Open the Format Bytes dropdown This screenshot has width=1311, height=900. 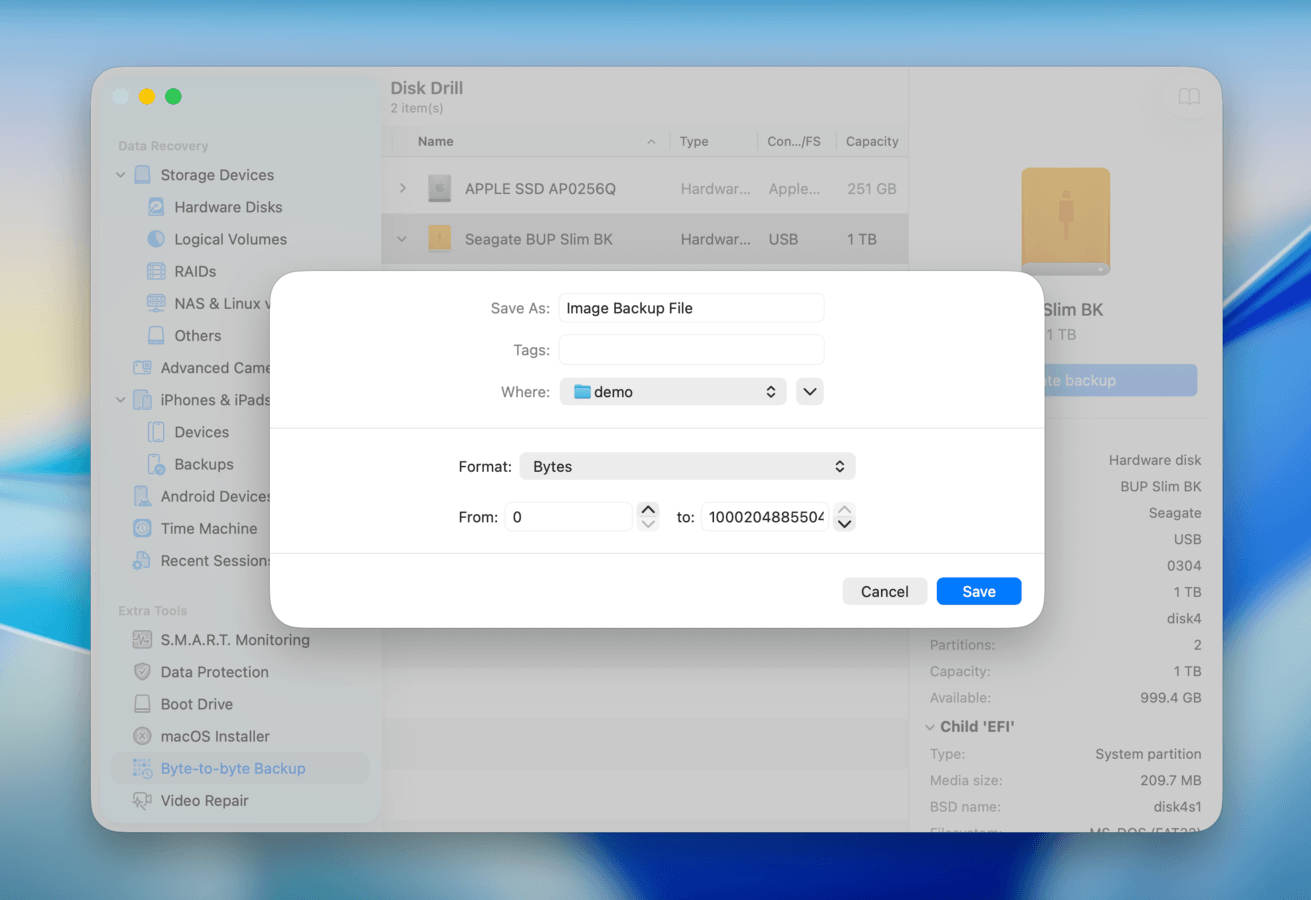click(687, 466)
